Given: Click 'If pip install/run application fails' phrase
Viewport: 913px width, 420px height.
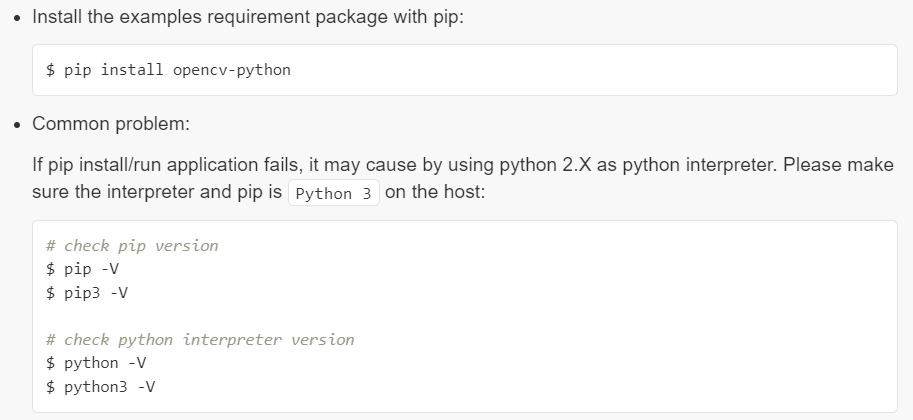Looking at the screenshot, I should (x=168, y=165).
